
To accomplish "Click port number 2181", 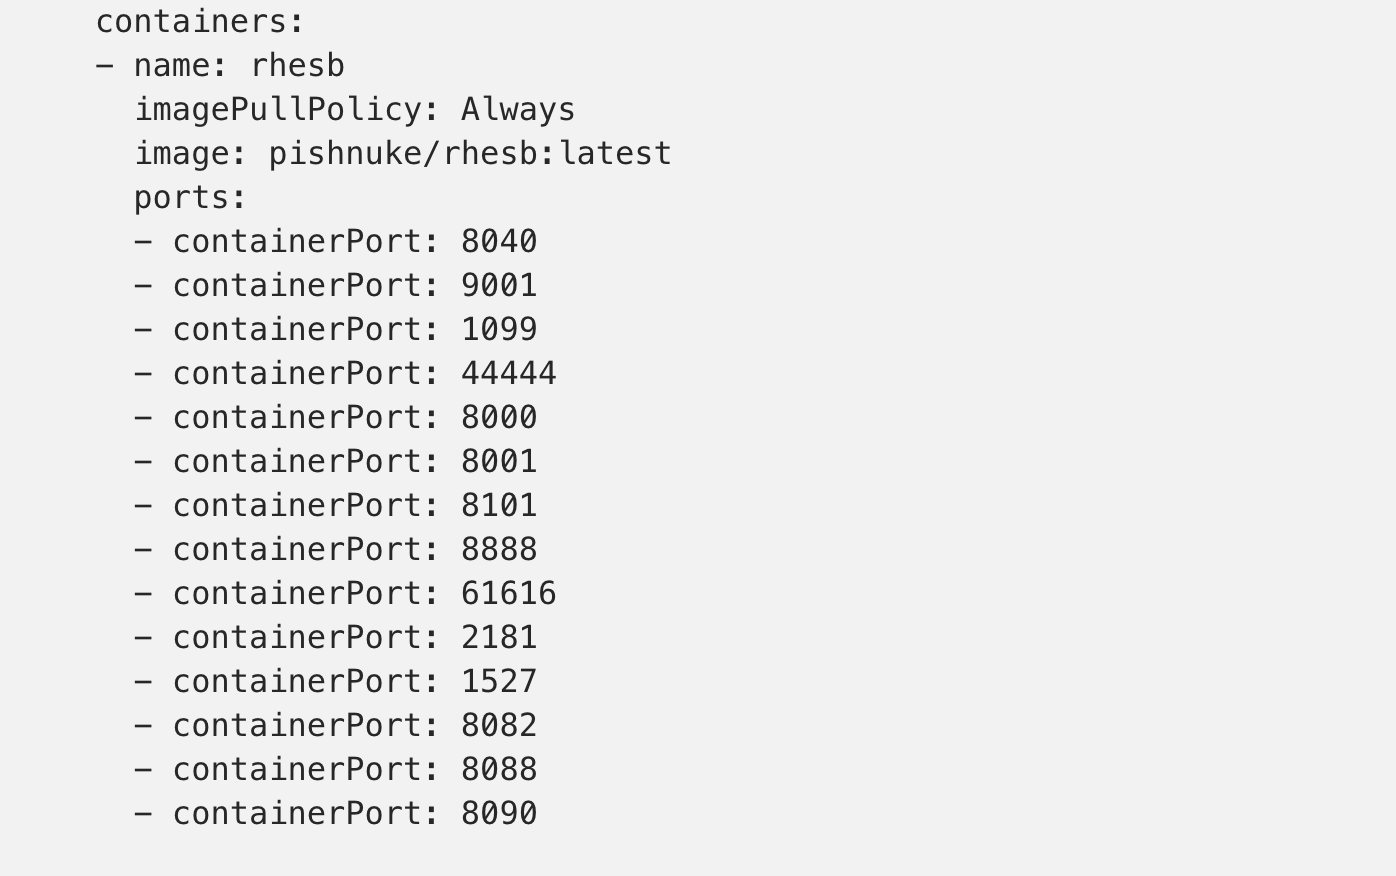I will tap(499, 637).
